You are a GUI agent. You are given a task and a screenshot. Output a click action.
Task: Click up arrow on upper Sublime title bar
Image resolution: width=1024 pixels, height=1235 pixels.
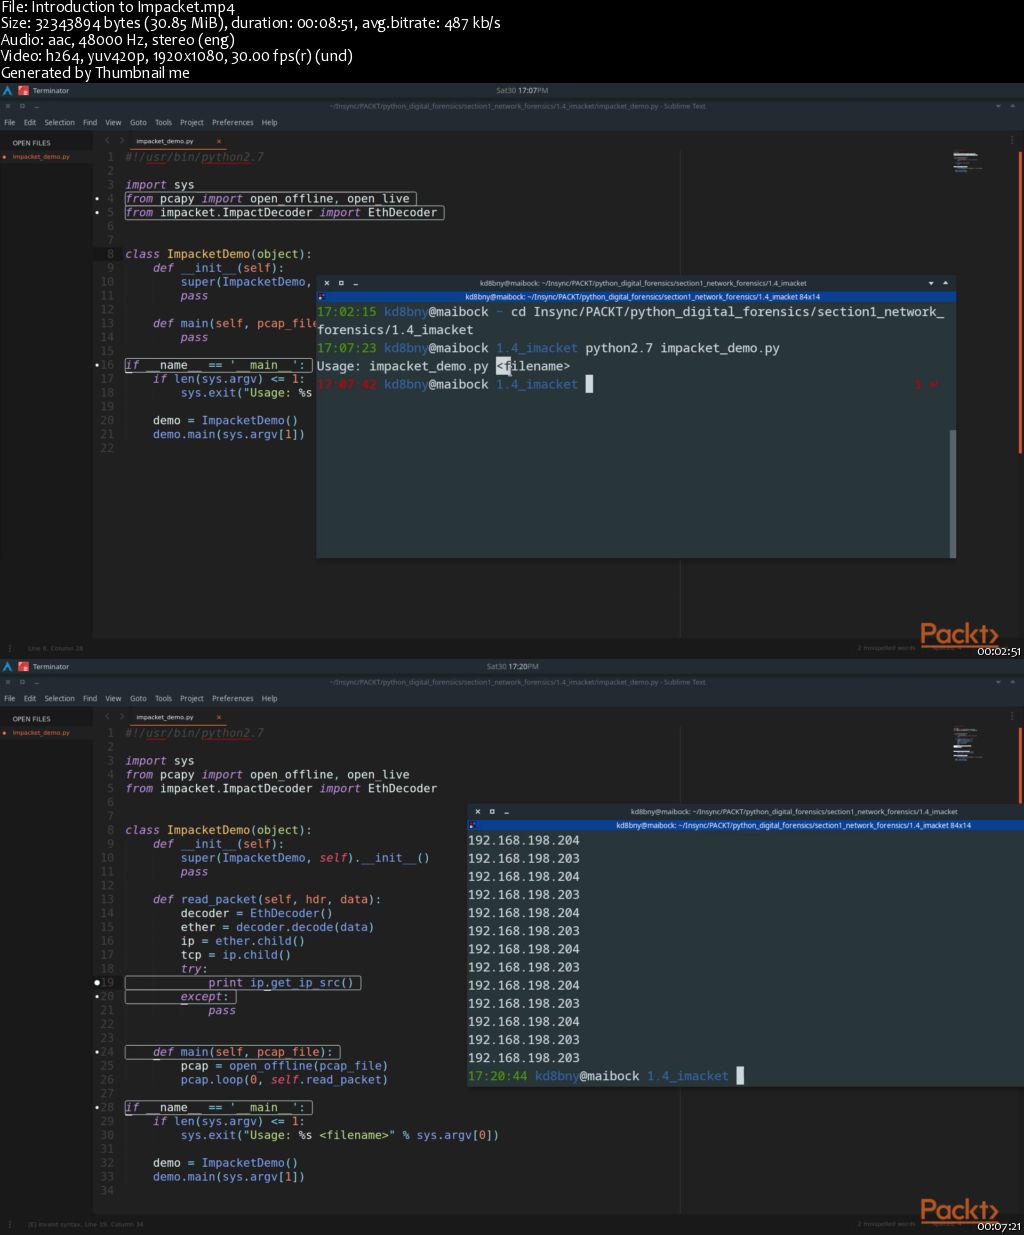1013,106
